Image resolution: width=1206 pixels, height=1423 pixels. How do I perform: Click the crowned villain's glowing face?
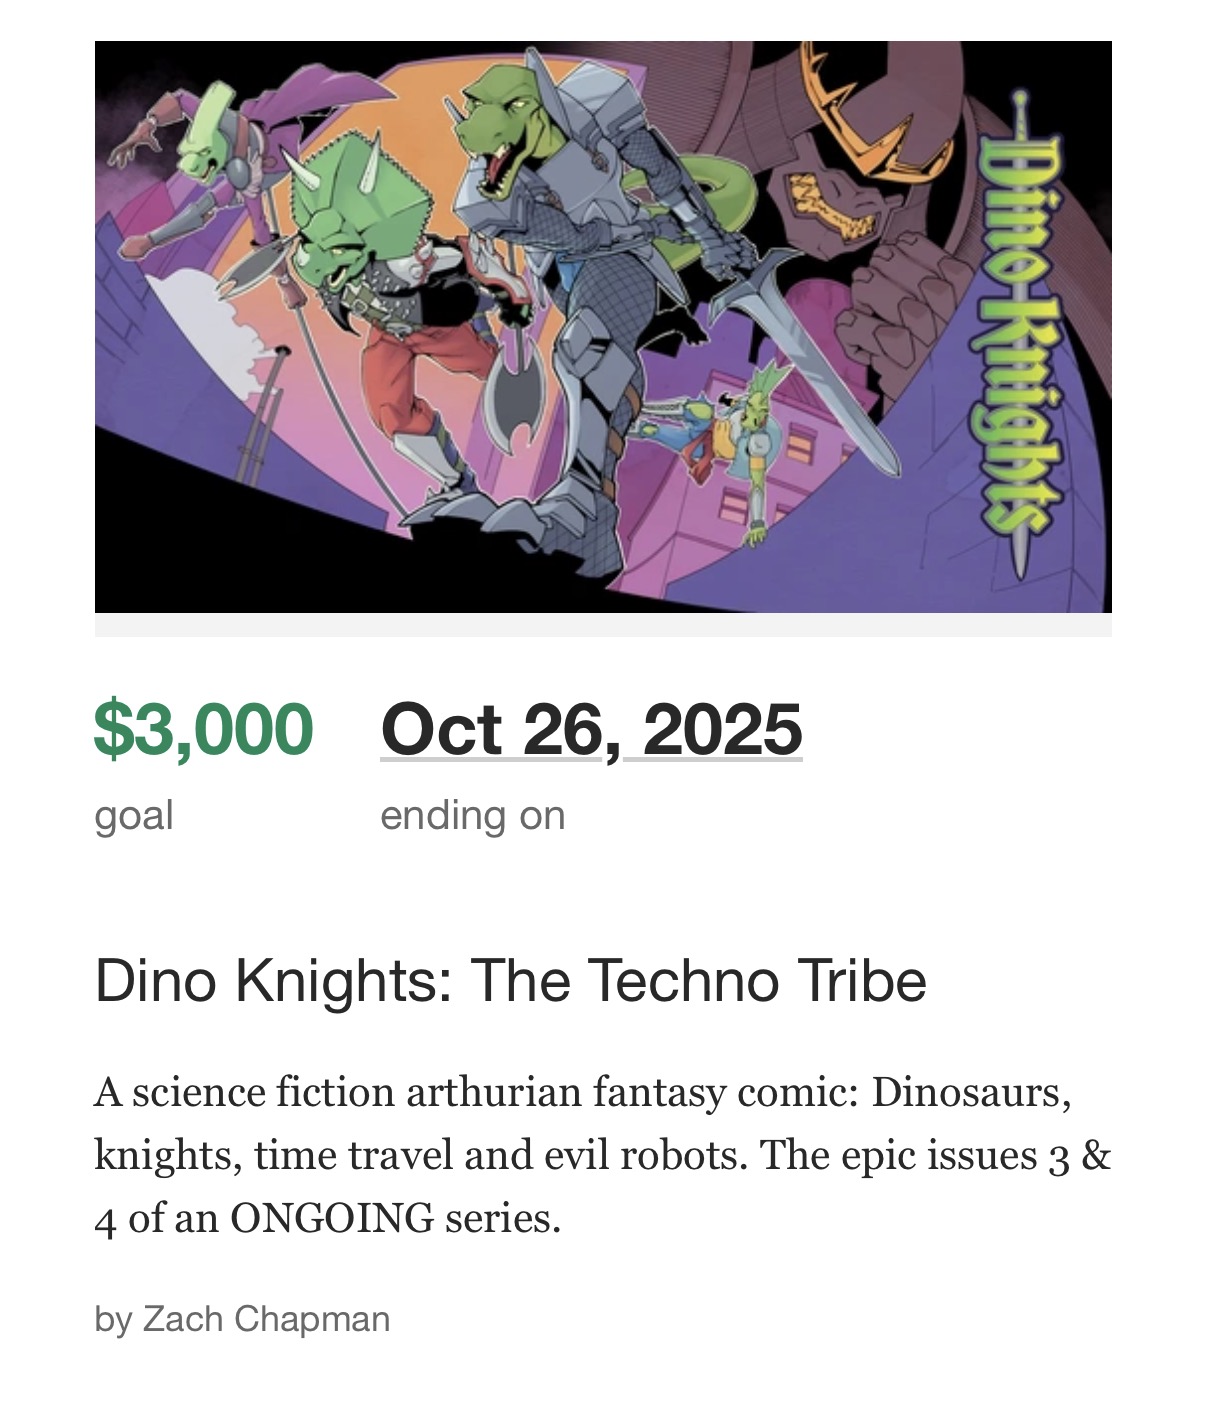(828, 205)
